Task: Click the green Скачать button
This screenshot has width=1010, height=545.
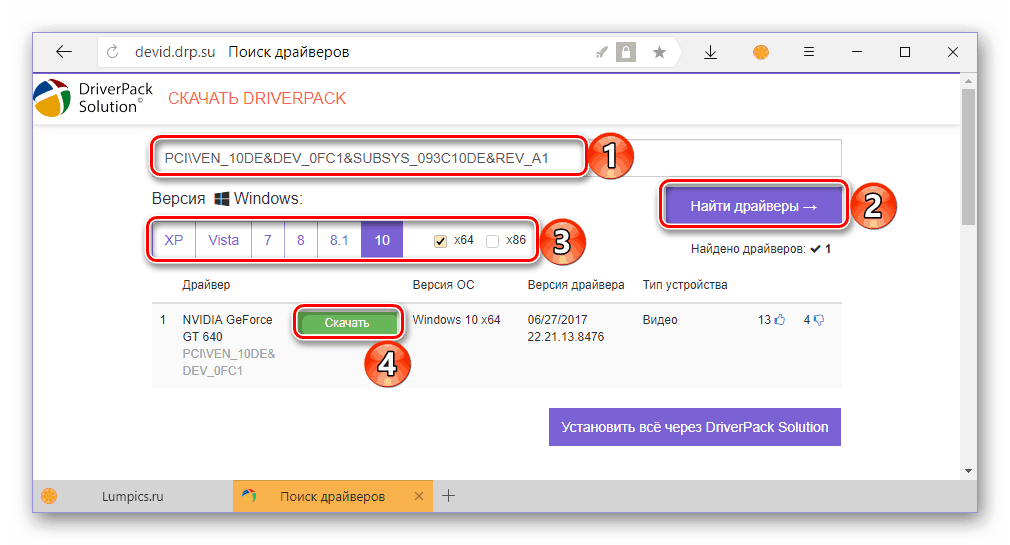Action: click(347, 323)
